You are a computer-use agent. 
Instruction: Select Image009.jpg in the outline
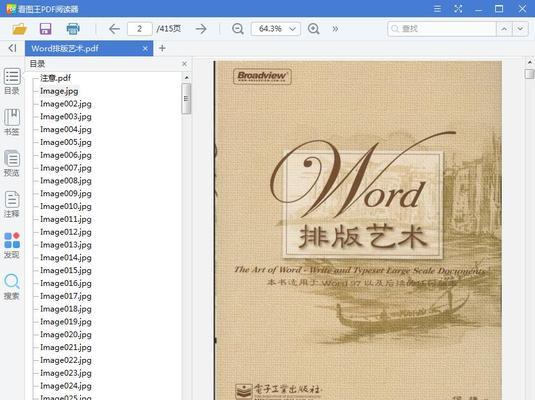(x=66, y=194)
